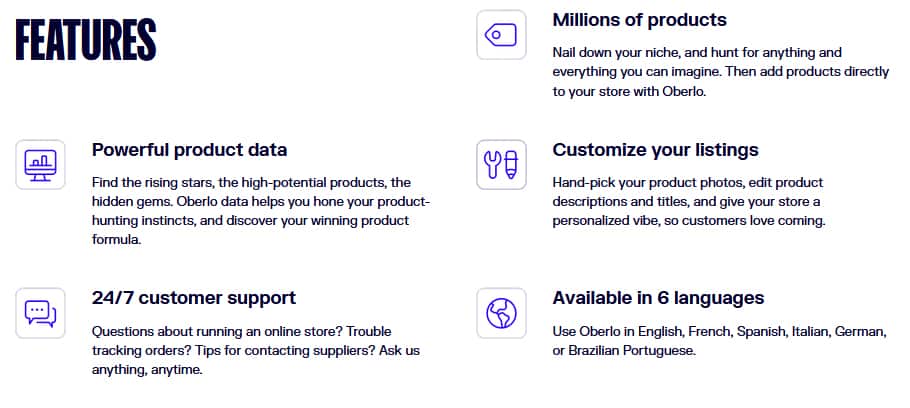Image resolution: width=910 pixels, height=408 pixels.
Task: Click the Hand-pick your product photos text
Action: coord(688,202)
